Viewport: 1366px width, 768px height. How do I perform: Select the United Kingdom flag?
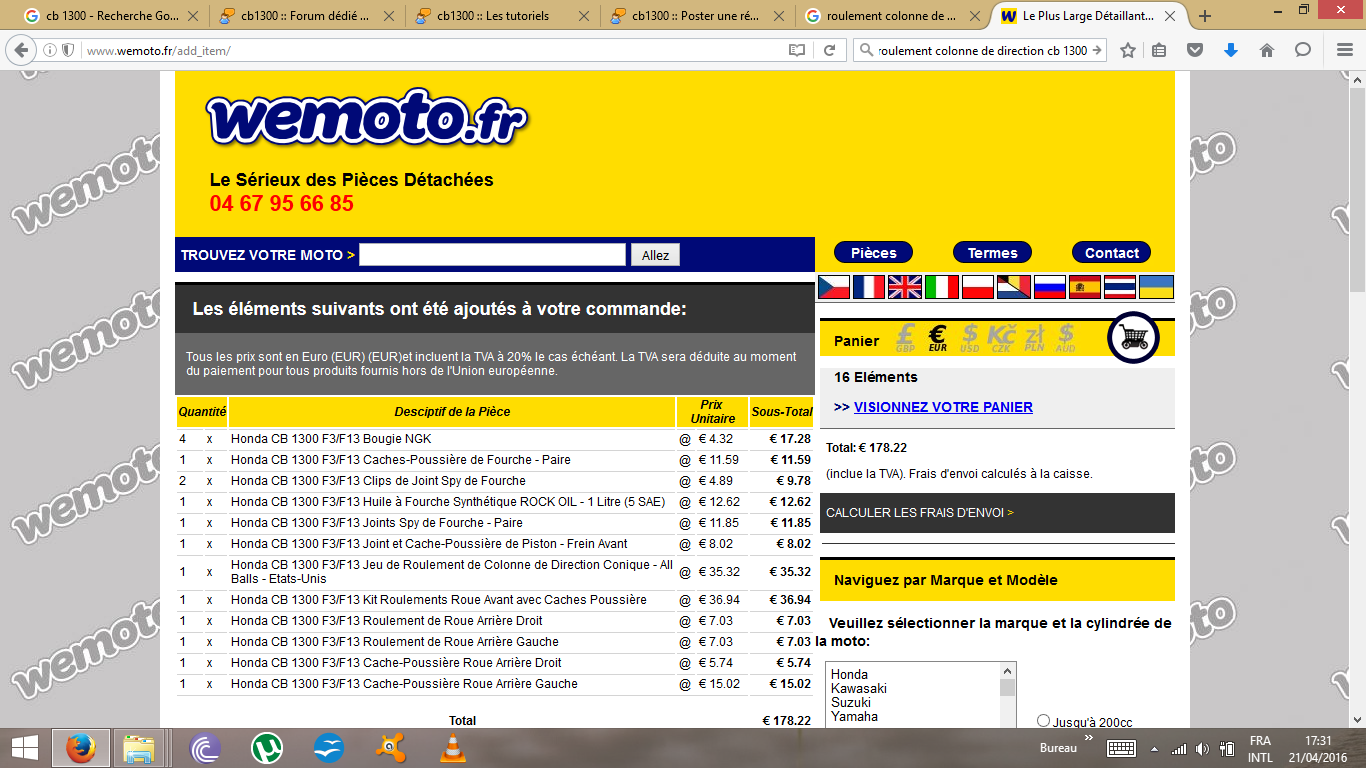pos(905,287)
